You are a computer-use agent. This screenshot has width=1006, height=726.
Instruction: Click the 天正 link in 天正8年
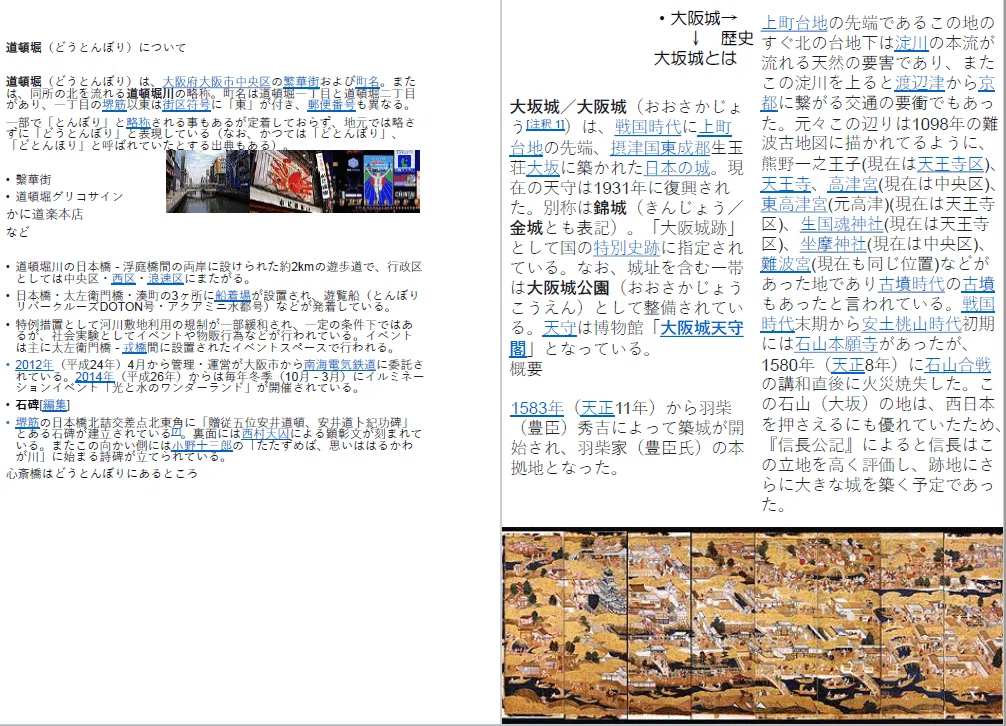click(x=848, y=365)
